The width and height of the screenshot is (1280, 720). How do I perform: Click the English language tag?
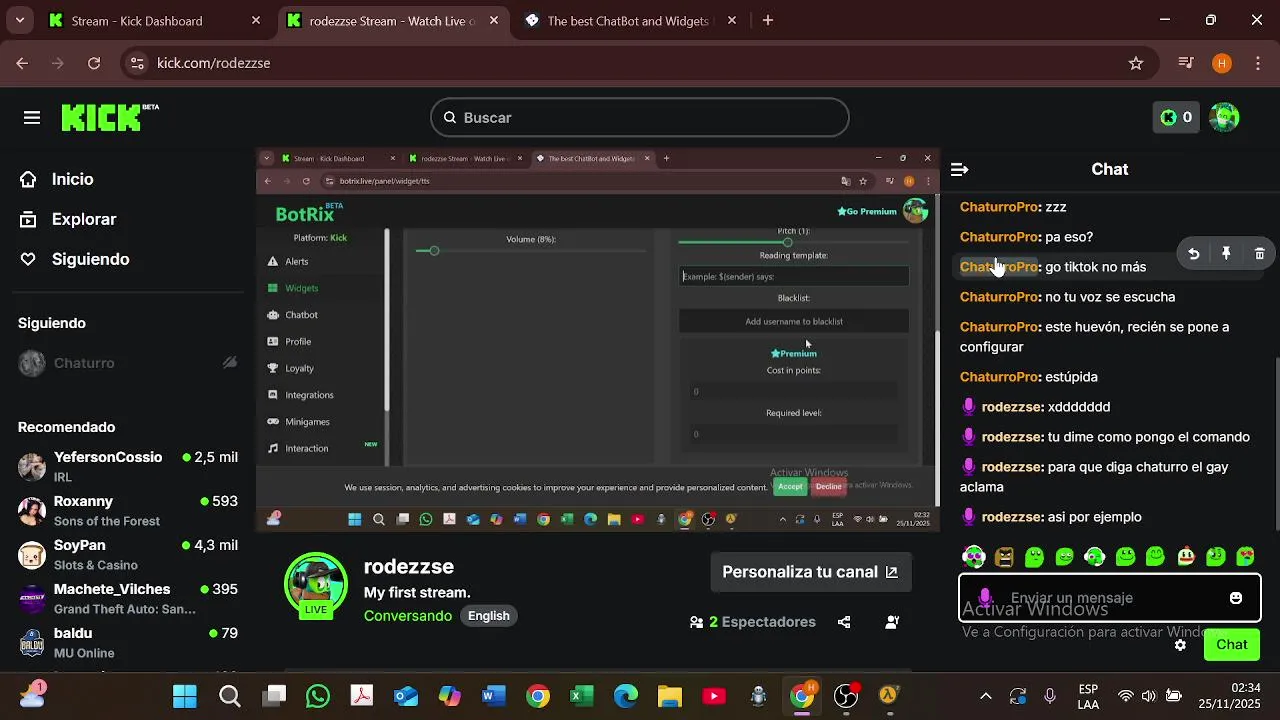[489, 616]
